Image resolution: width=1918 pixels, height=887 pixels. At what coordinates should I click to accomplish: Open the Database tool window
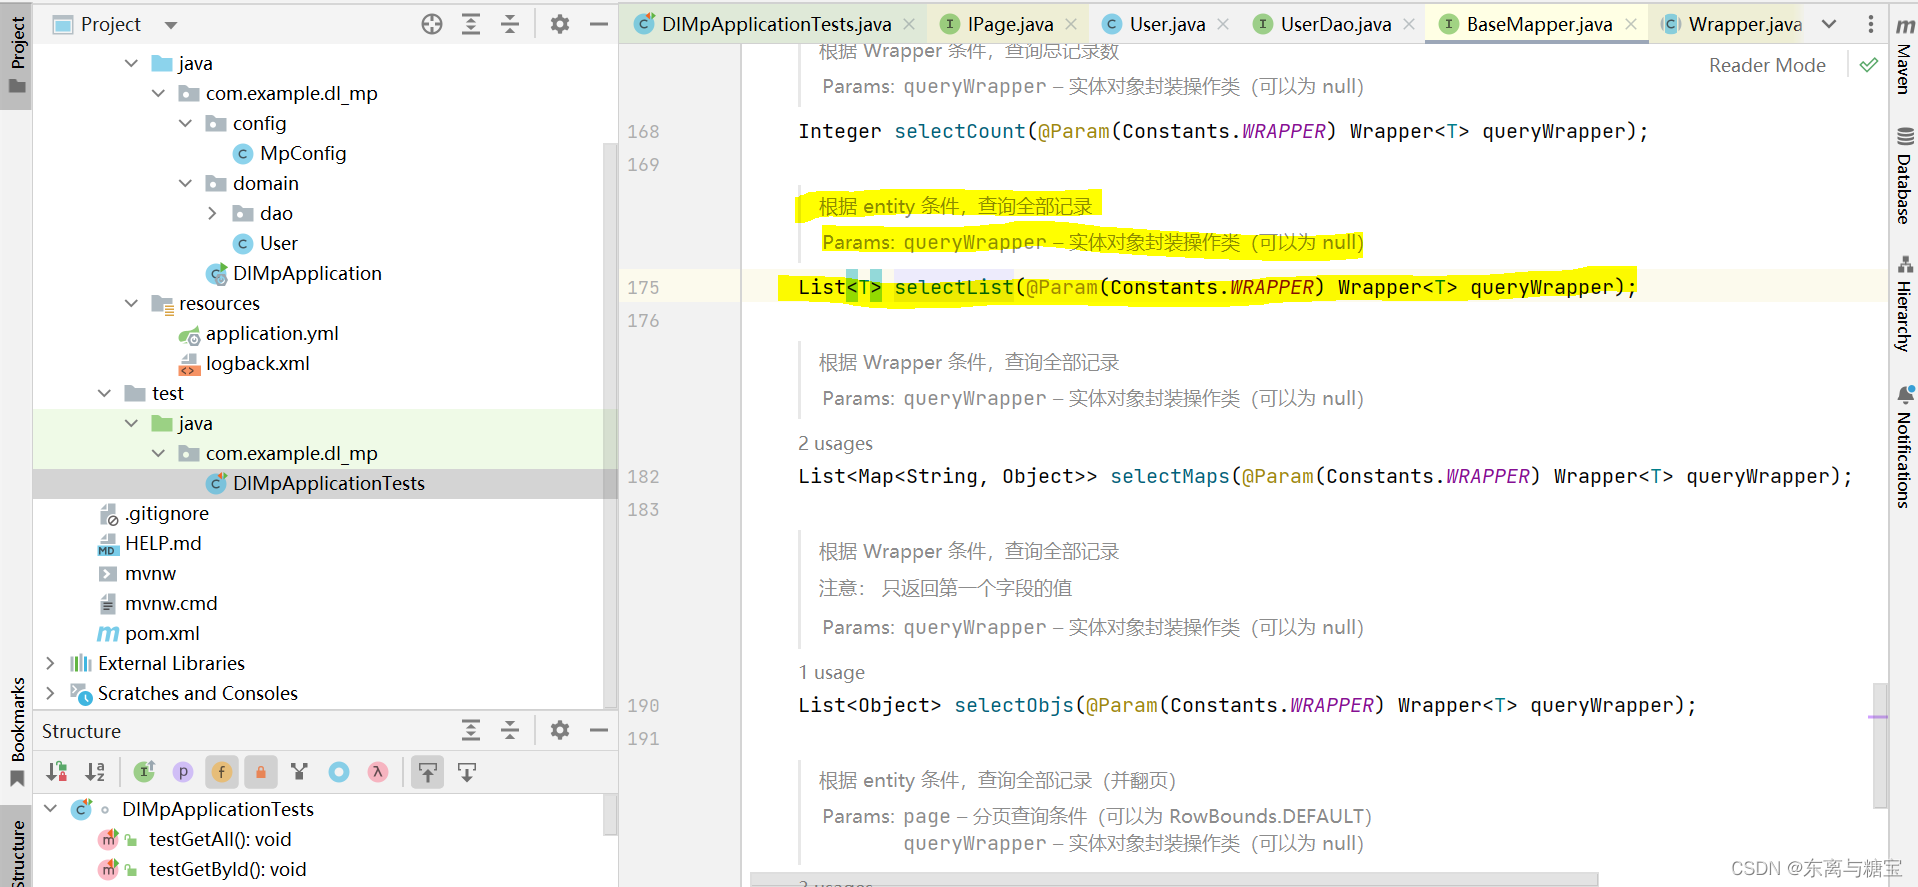(x=1904, y=175)
